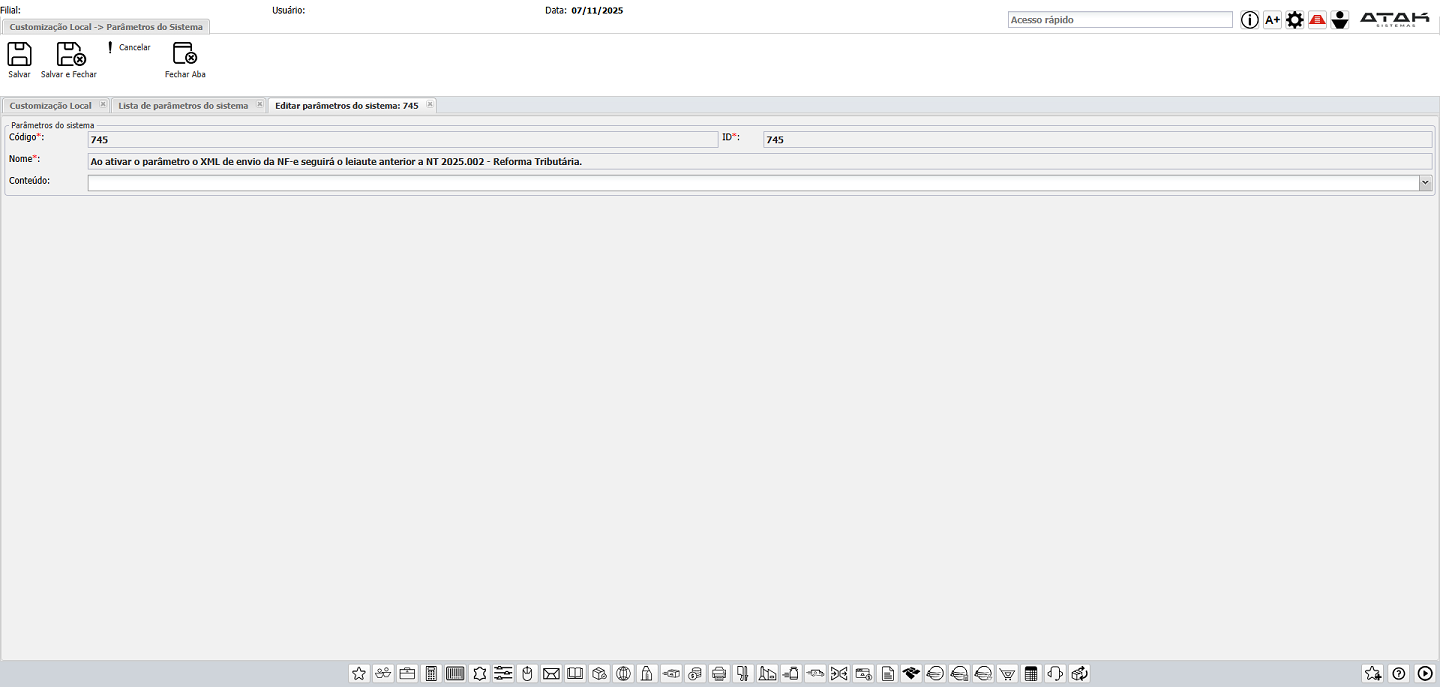
Task: Switch to Lista de parâmetros do sistema tab
Action: pyautogui.click(x=183, y=105)
